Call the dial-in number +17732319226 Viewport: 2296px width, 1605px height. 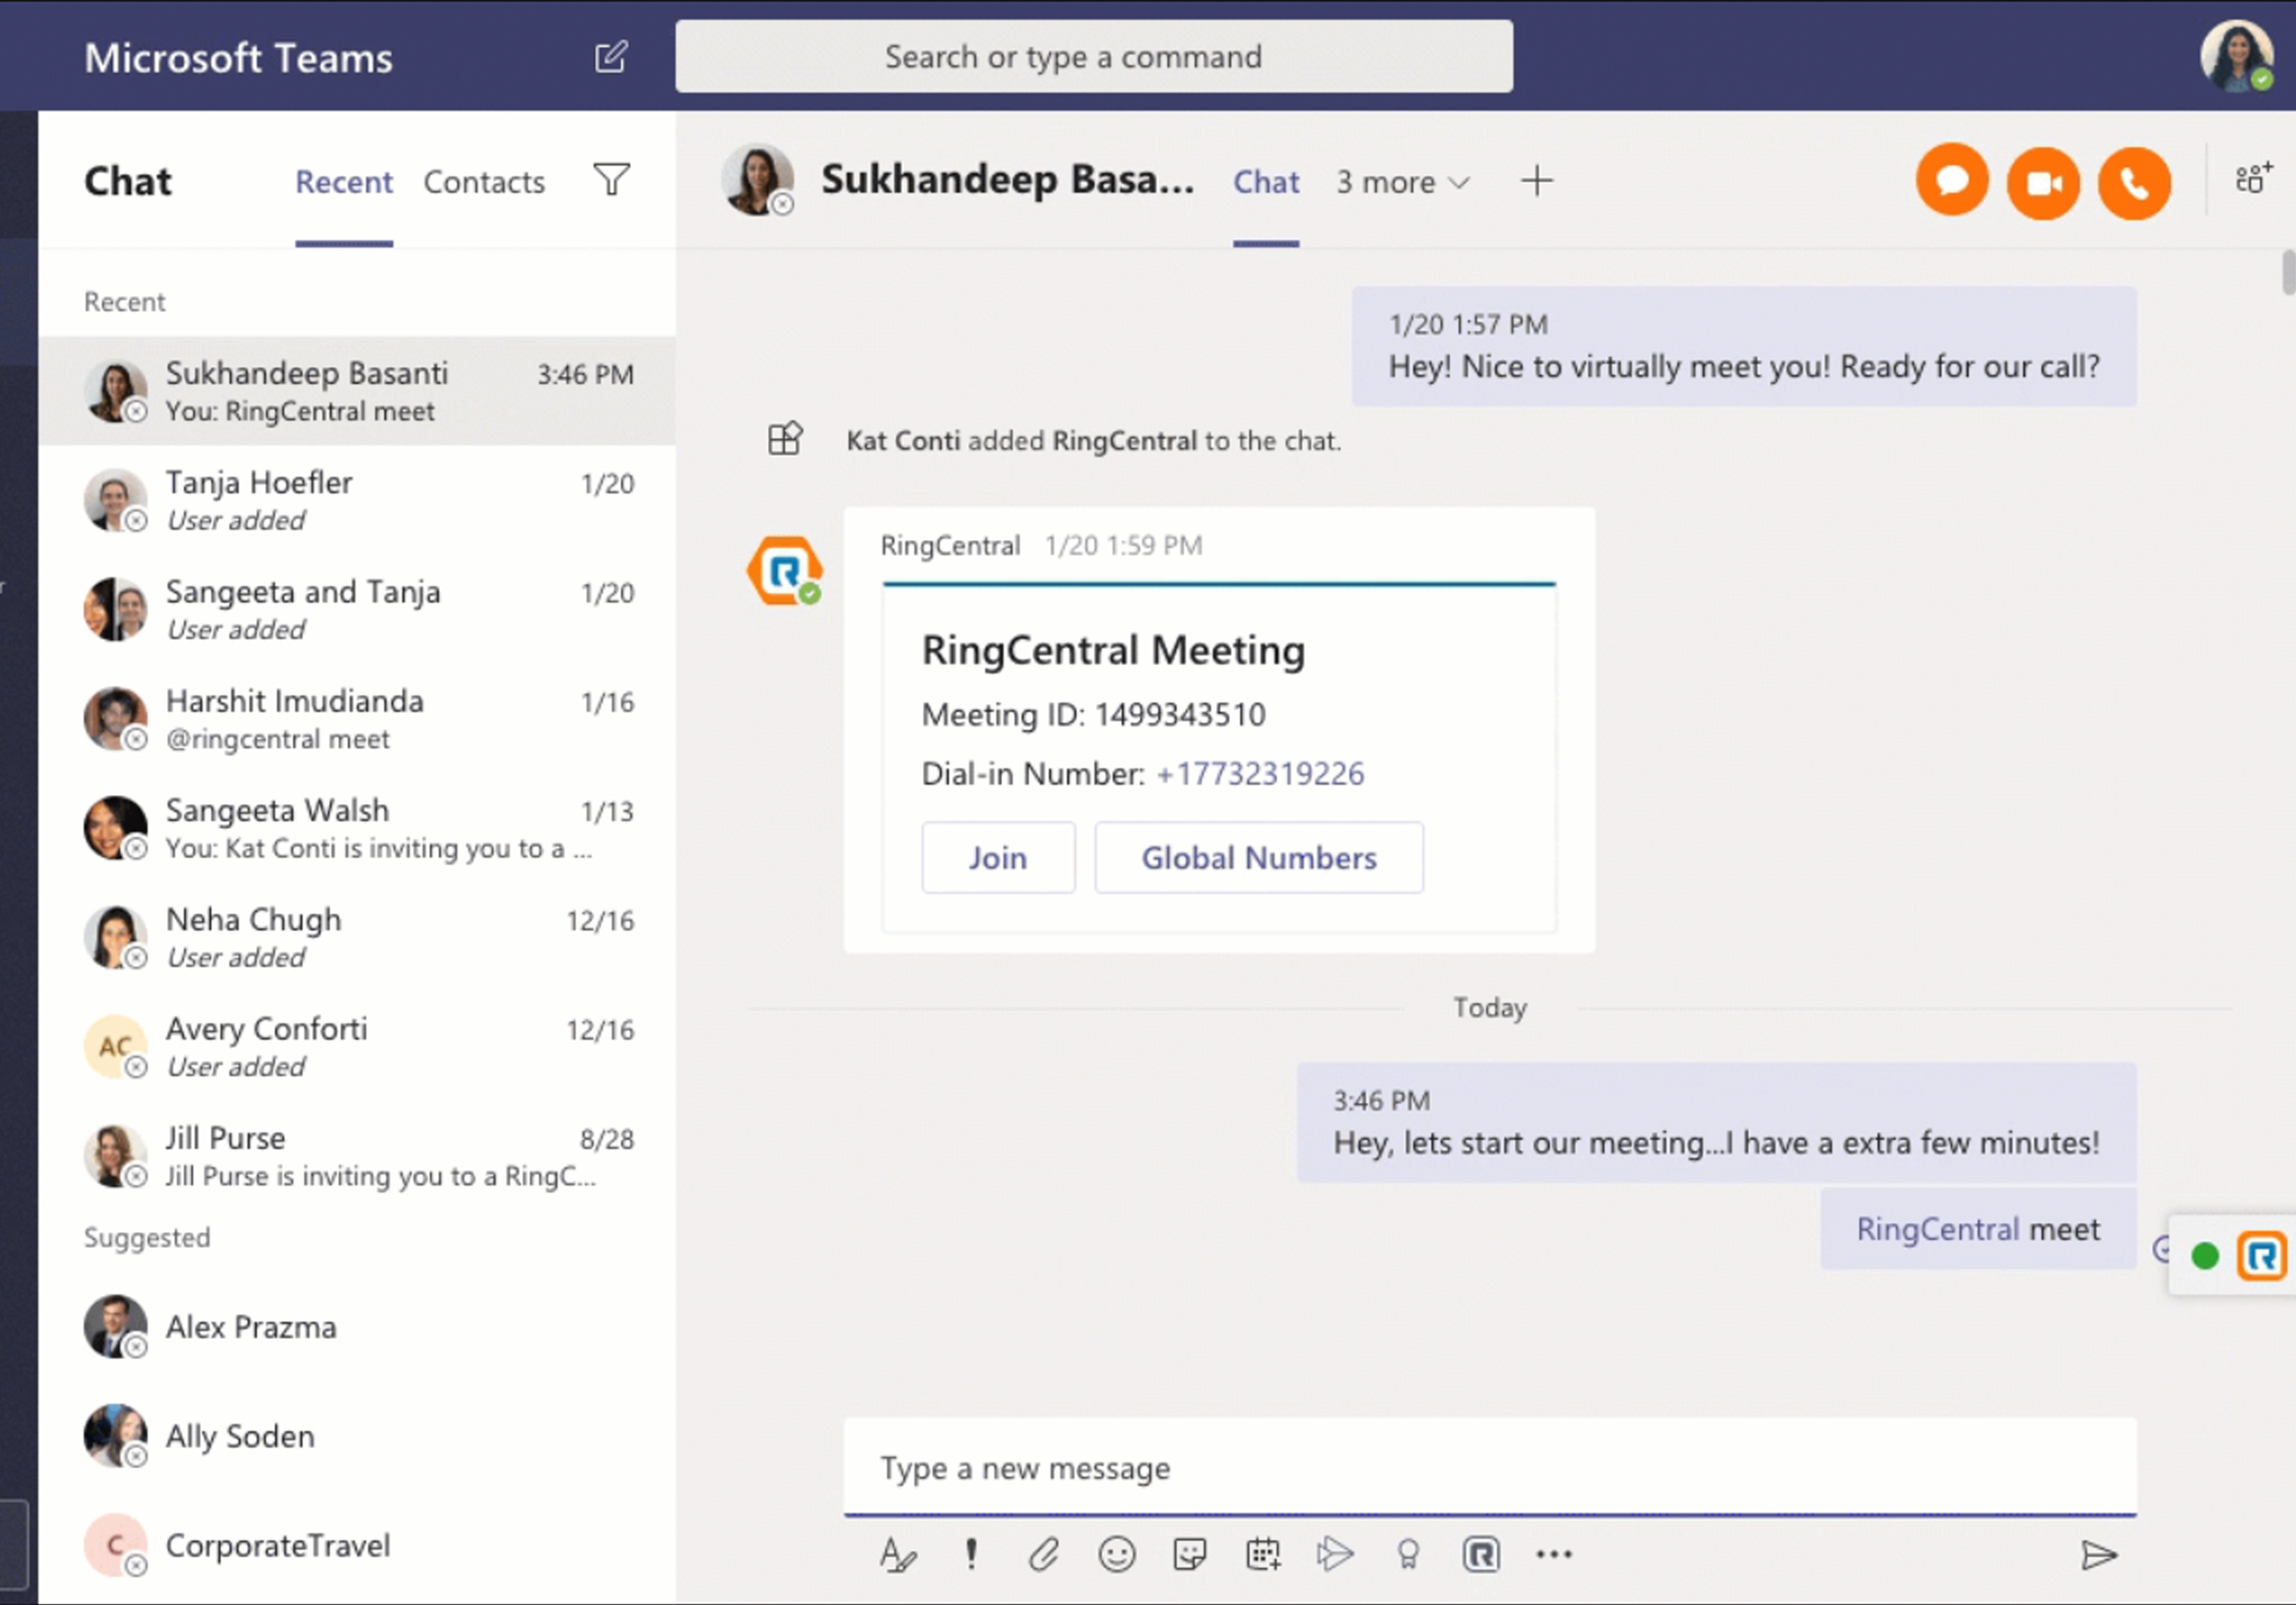click(x=1259, y=773)
